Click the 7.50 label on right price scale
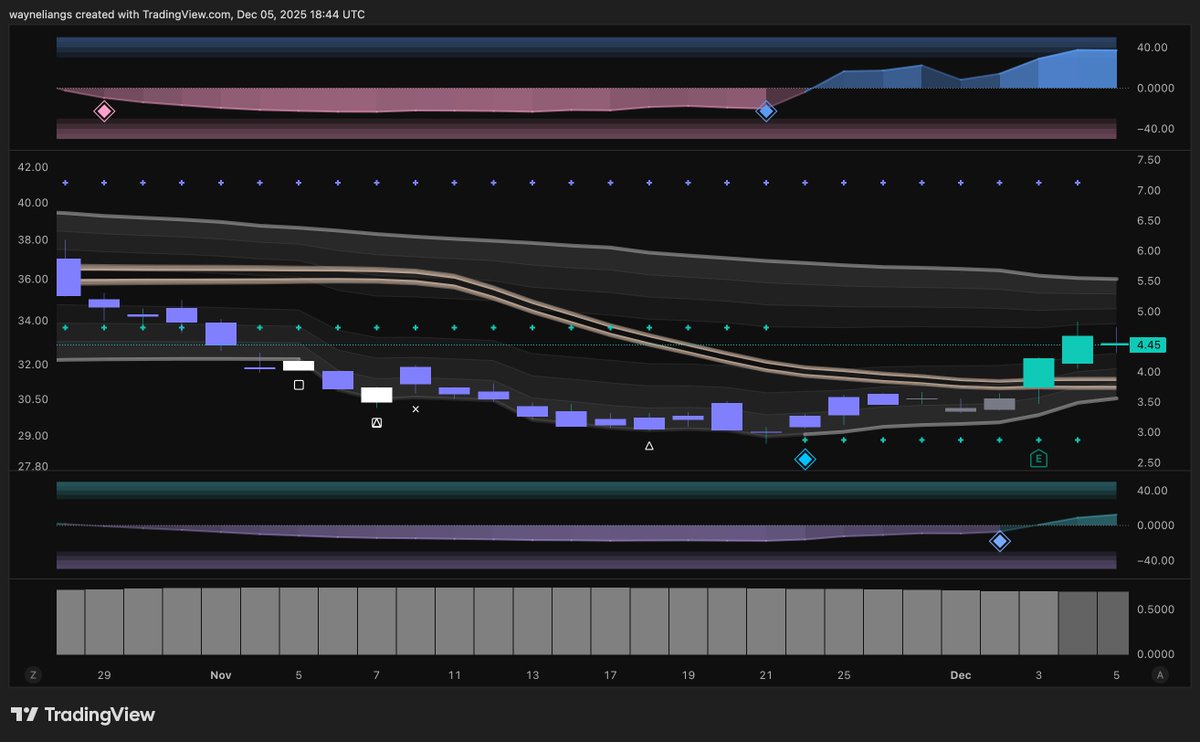Image resolution: width=1200 pixels, height=742 pixels. pyautogui.click(x=1148, y=160)
